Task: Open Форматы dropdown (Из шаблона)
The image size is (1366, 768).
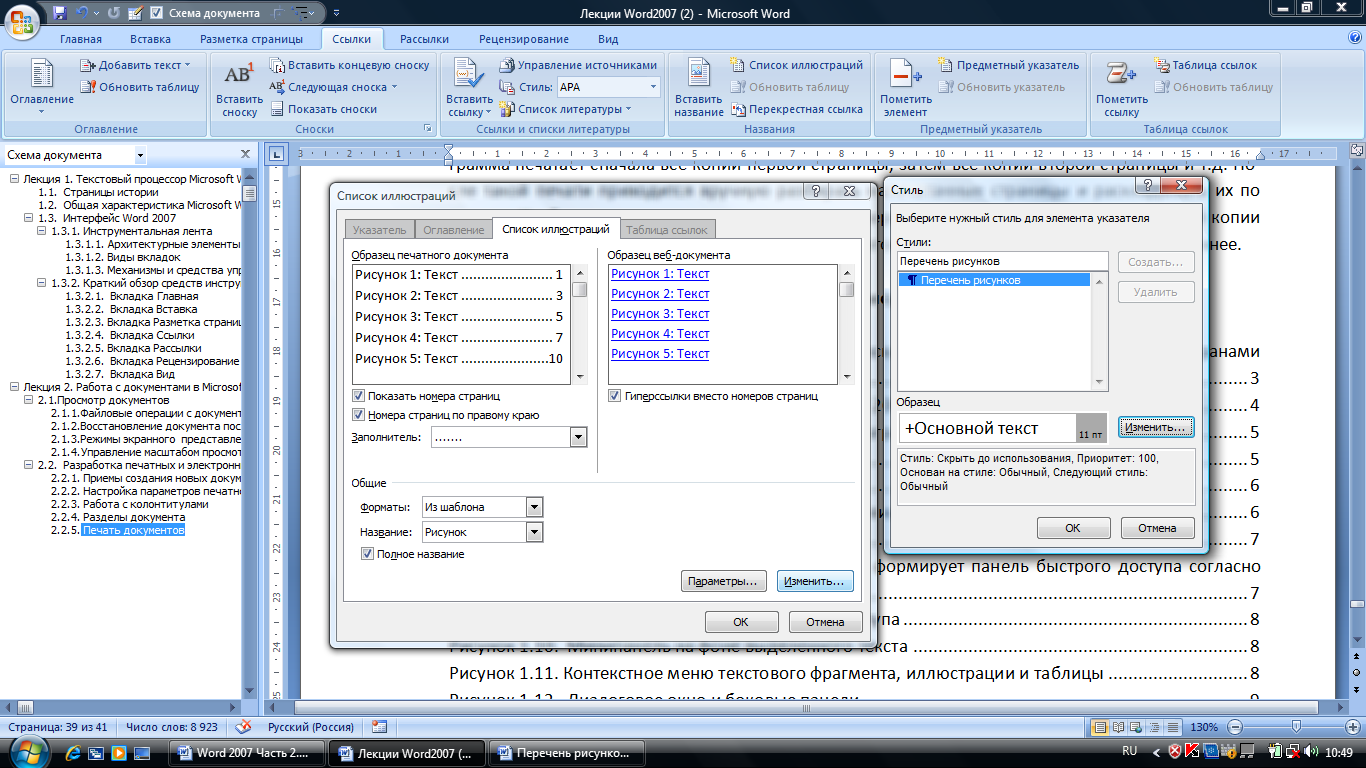Action: pyautogui.click(x=535, y=507)
